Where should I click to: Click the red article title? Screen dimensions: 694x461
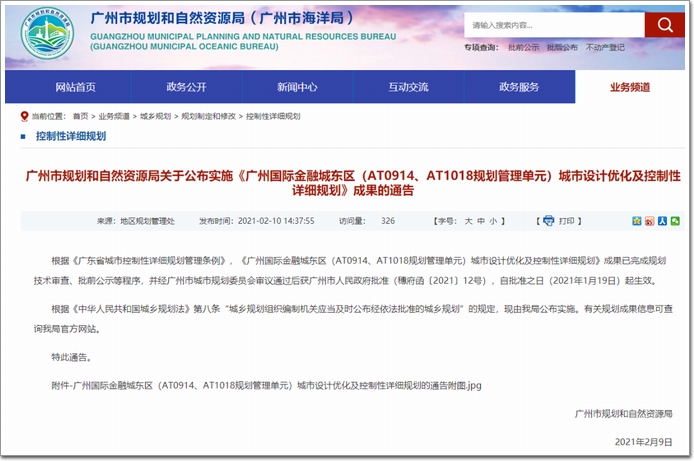point(353,183)
